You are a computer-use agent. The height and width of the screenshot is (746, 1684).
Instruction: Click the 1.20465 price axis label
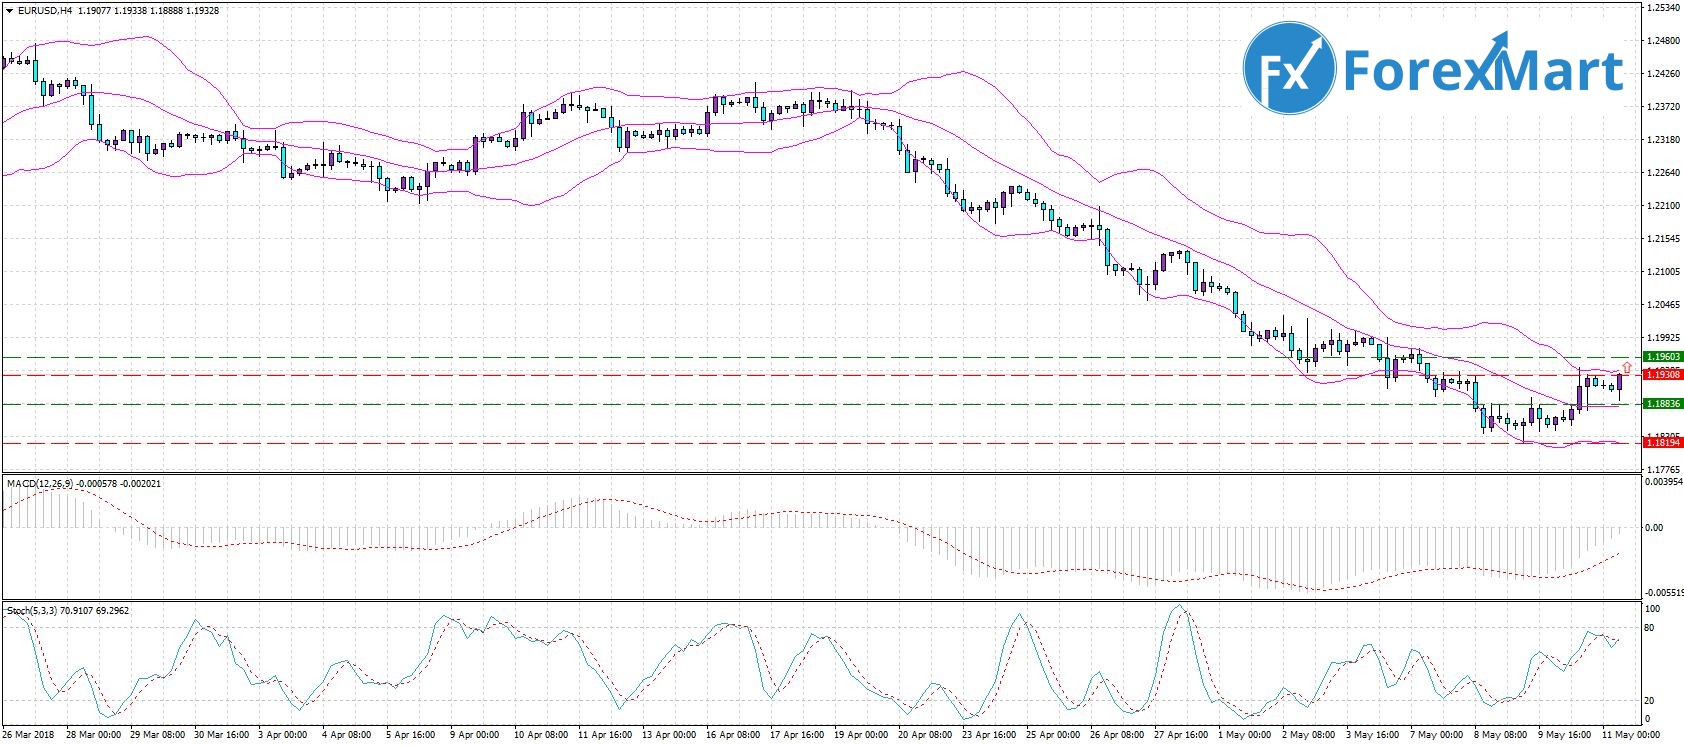click(1663, 305)
